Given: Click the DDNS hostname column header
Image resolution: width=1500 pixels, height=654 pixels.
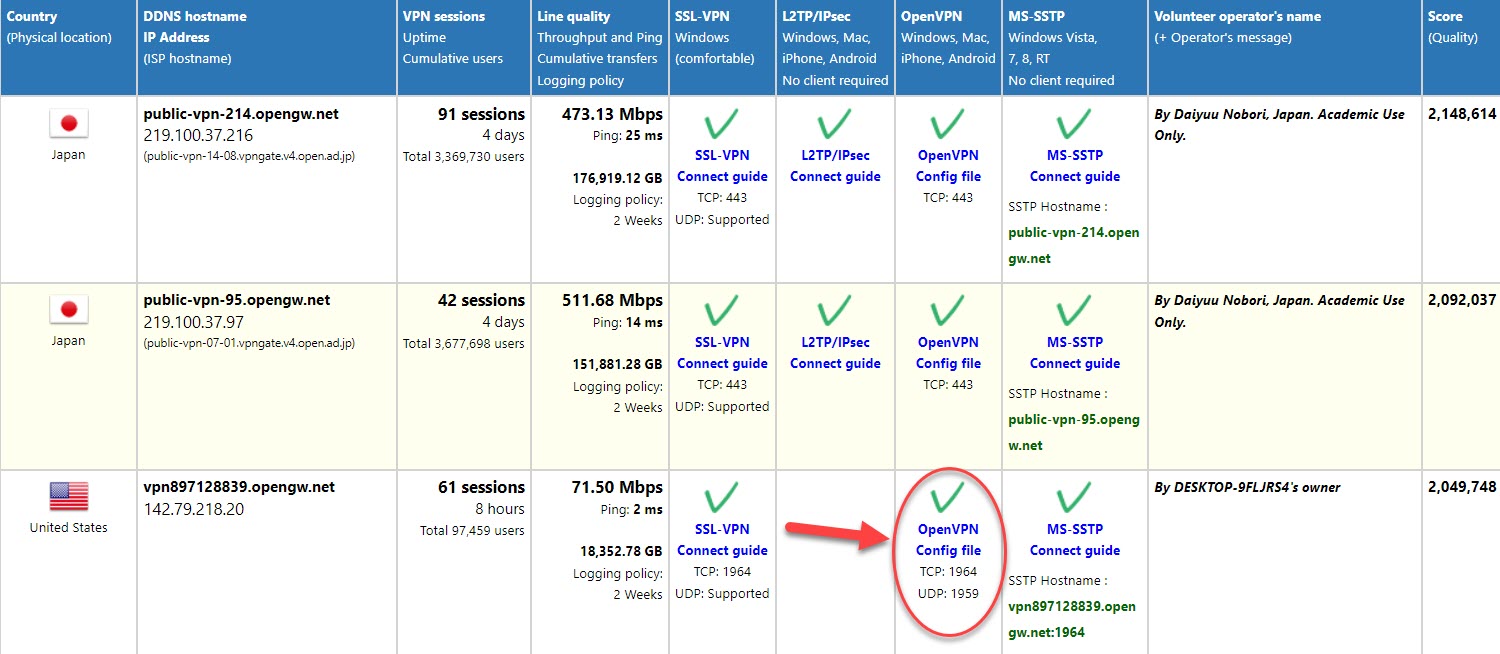Looking at the screenshot, I should point(267,48).
